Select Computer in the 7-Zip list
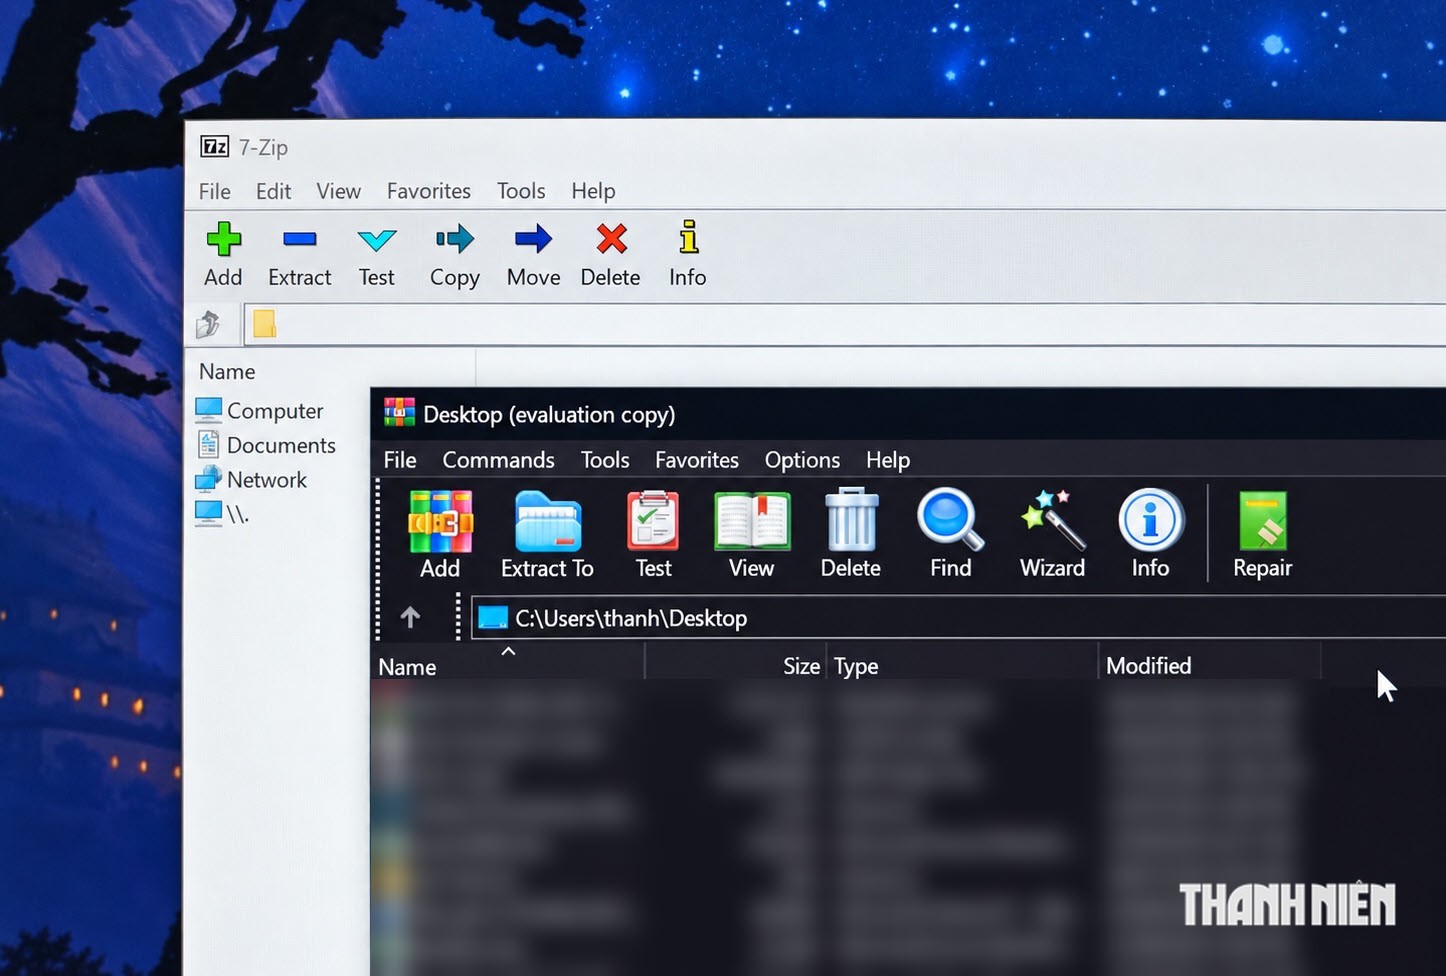Screen dimensions: 1446x976 tap(260, 411)
